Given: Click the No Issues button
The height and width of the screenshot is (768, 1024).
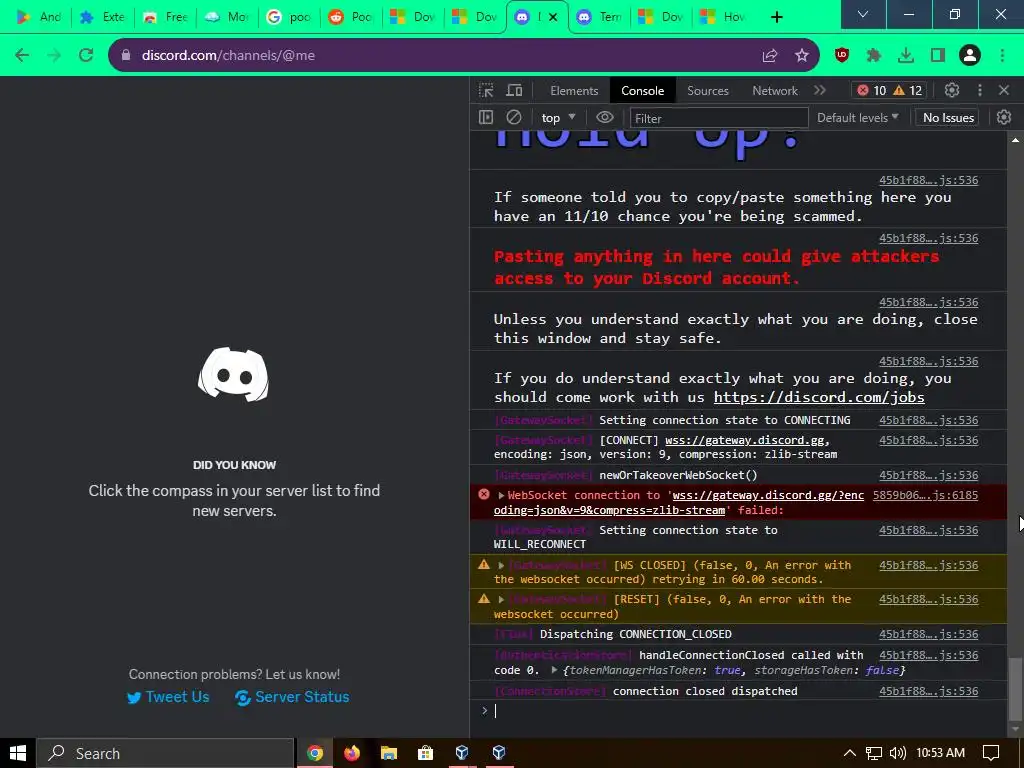Looking at the screenshot, I should click(948, 118).
